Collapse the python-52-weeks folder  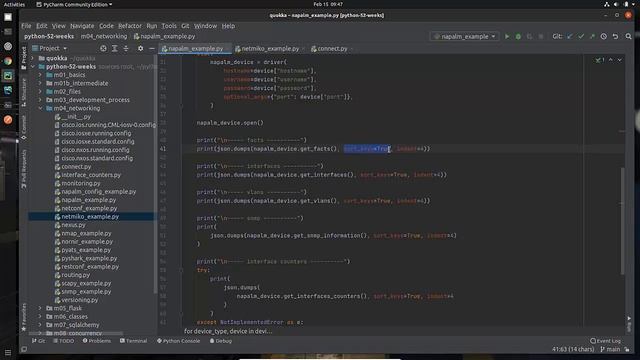(x=33, y=67)
